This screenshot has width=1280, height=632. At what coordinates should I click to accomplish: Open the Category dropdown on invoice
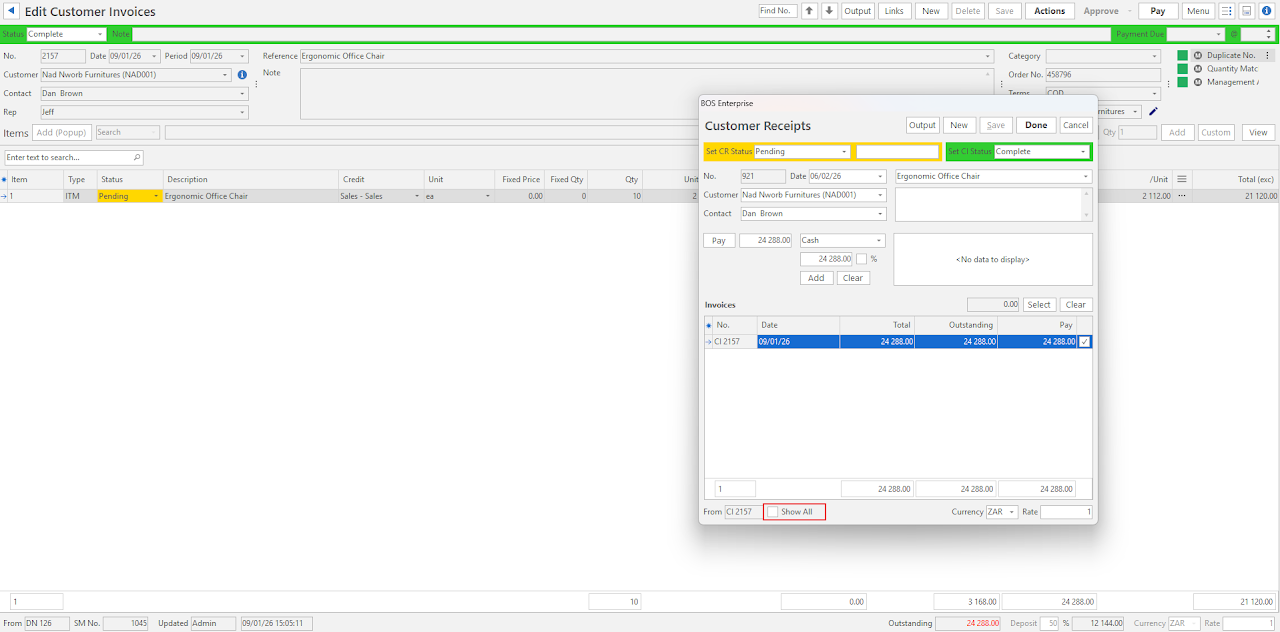pyautogui.click(x=1155, y=57)
